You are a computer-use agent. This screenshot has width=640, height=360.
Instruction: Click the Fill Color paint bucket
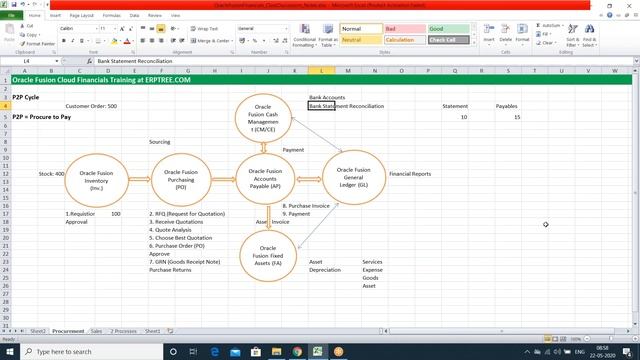(114, 41)
